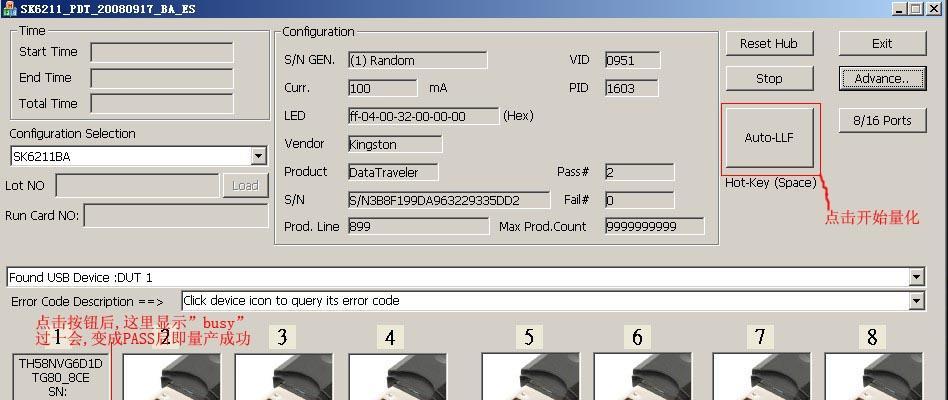Click the Product field showing DataTraveler

[x=393, y=172]
